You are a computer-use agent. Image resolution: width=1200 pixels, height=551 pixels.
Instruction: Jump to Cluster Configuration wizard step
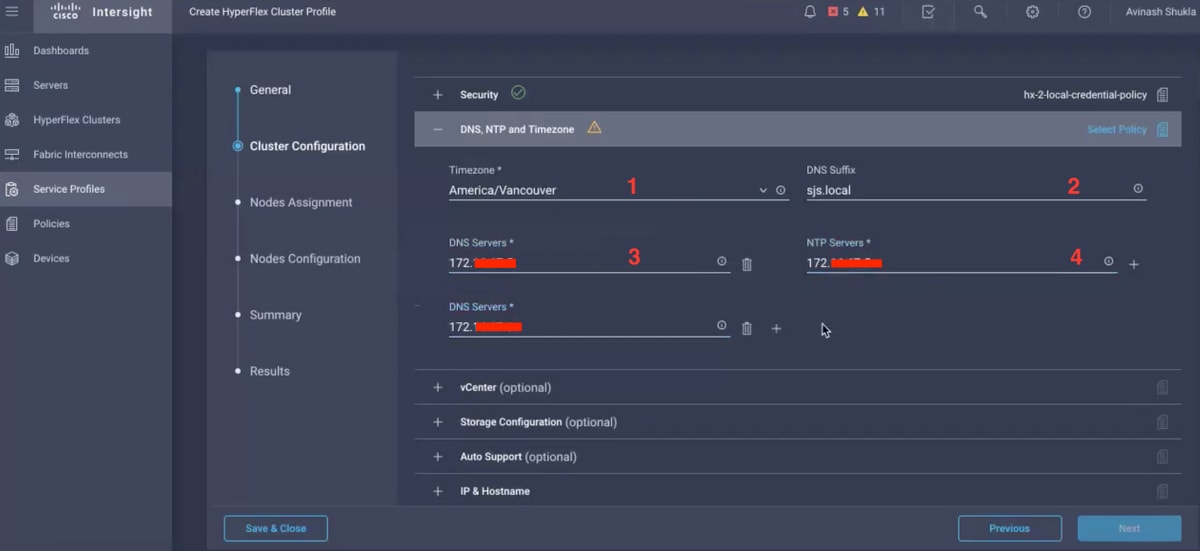(x=307, y=146)
